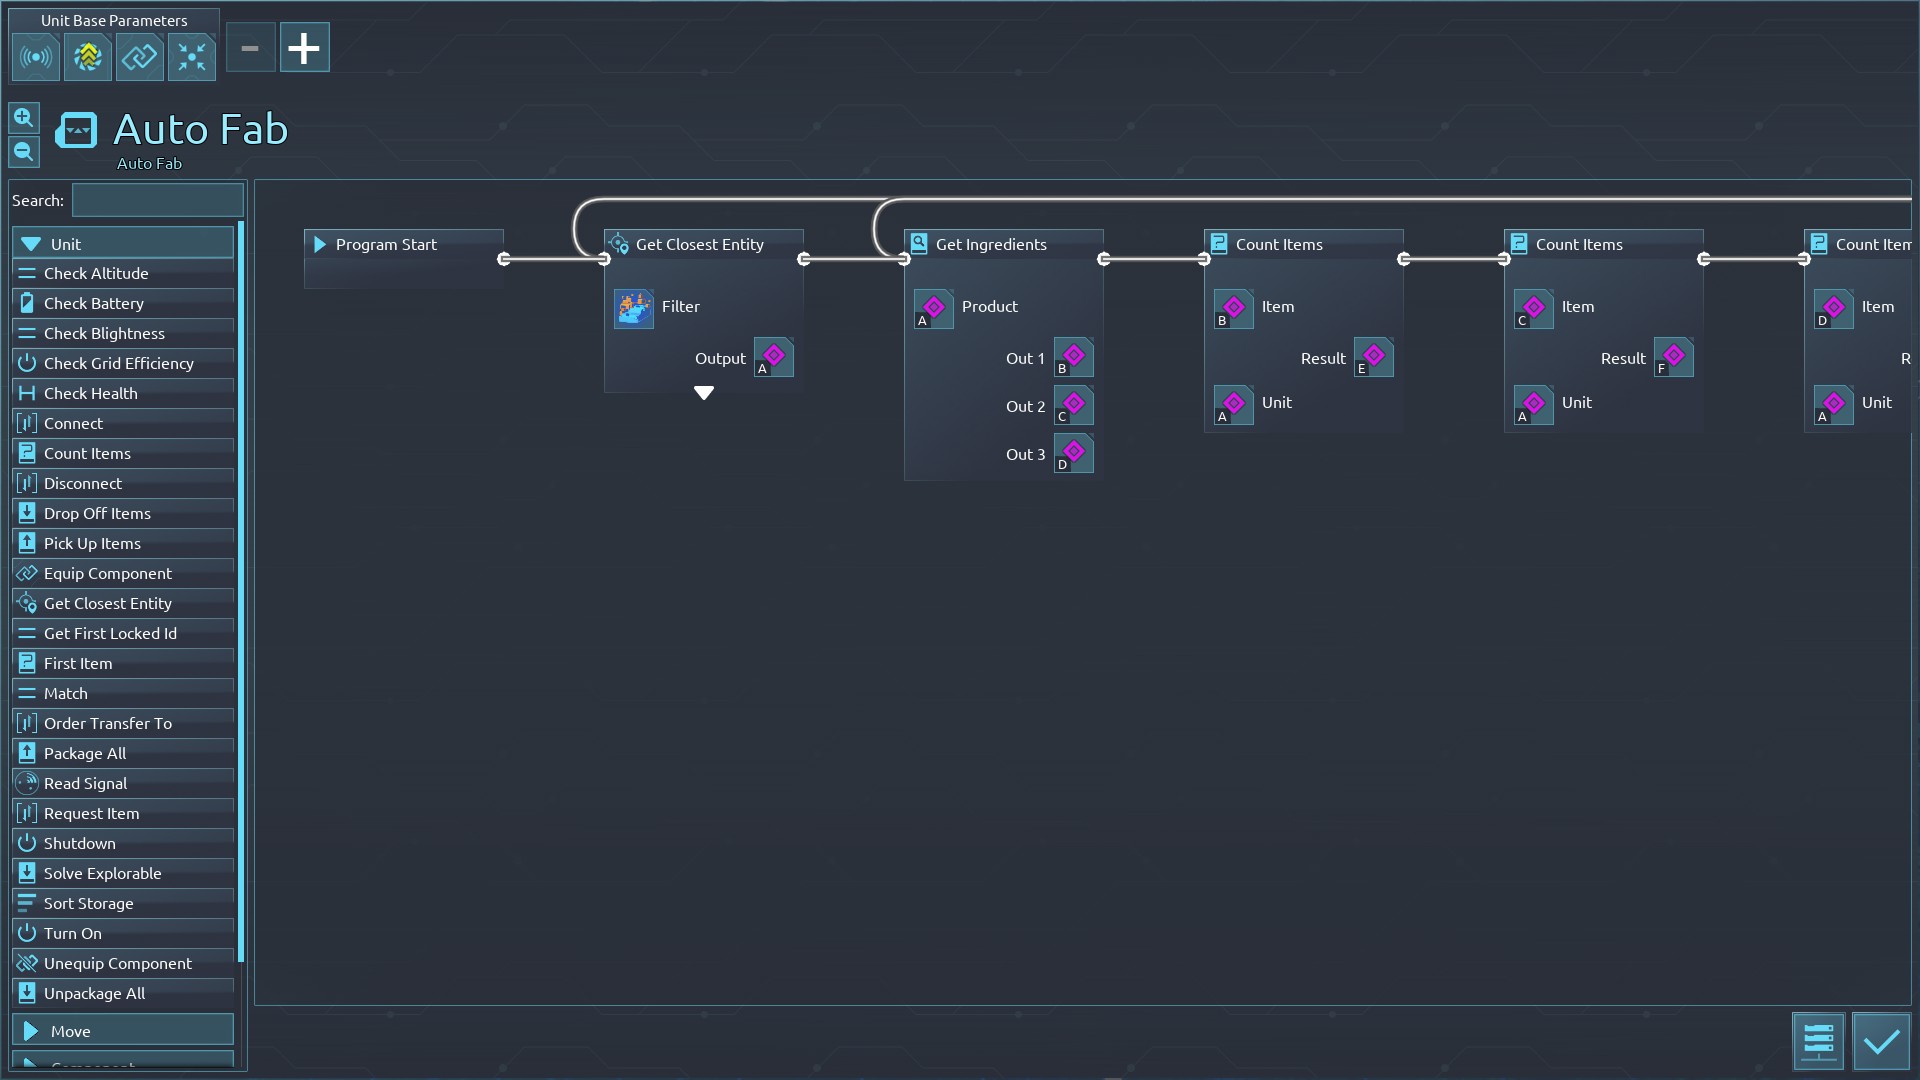1920x1080 pixels.
Task: Click the signal broadcast icon in Unit Base Parameters
Action: point(36,57)
